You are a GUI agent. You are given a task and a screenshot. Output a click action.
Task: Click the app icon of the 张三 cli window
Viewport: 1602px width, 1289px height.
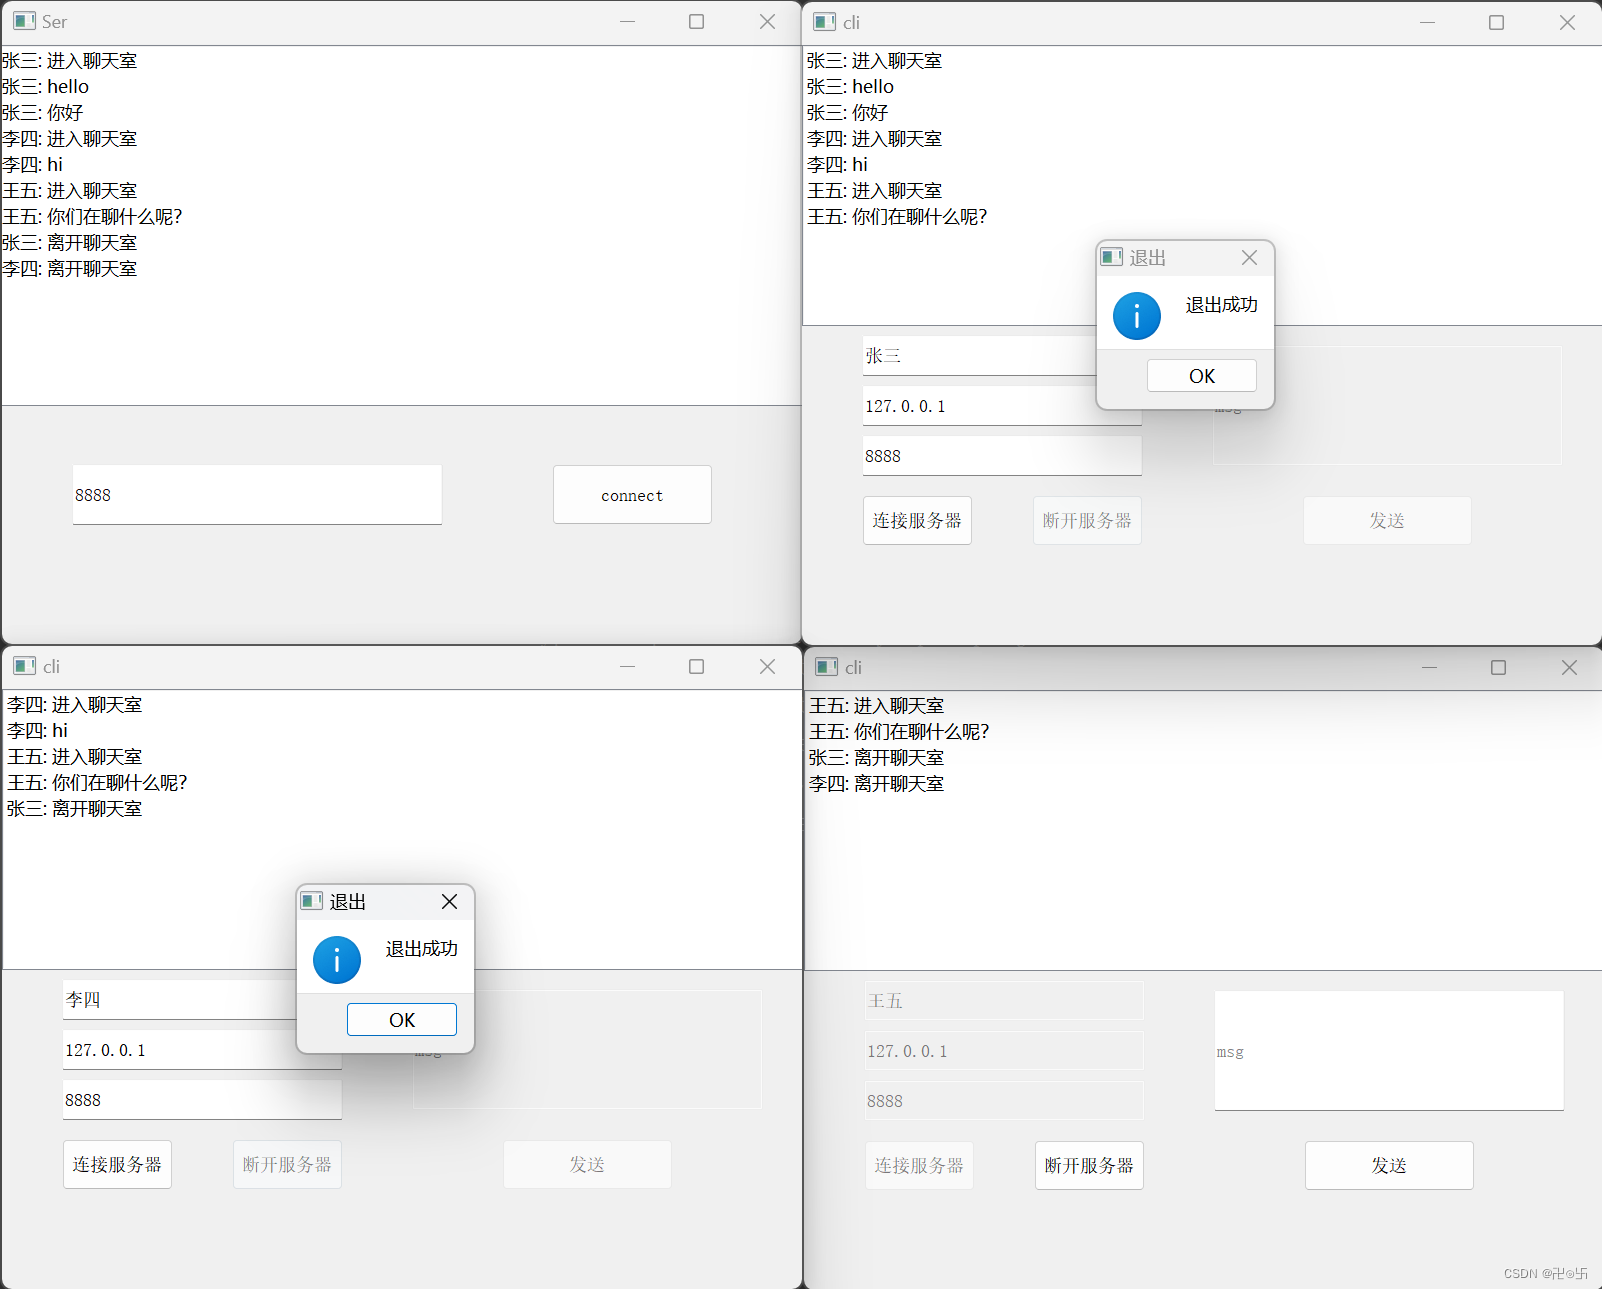825,22
